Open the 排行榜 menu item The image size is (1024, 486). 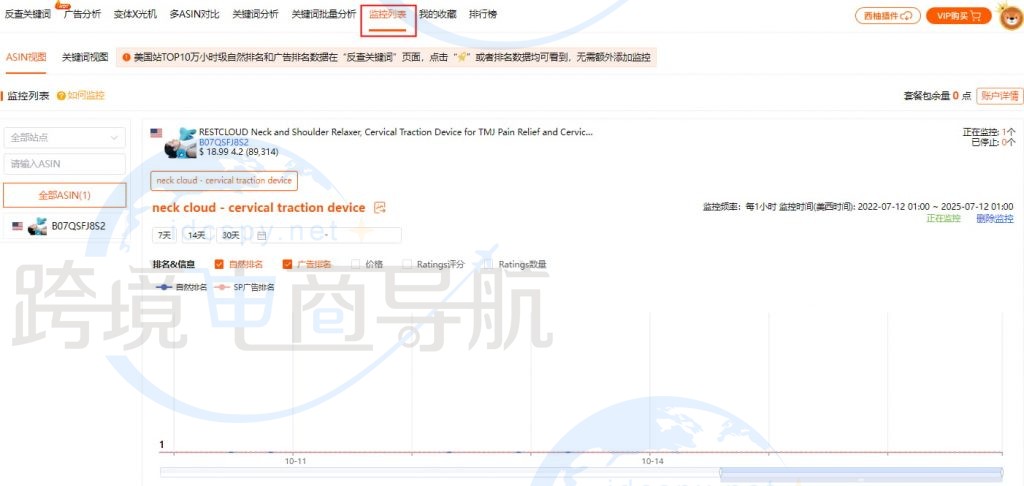(483, 15)
